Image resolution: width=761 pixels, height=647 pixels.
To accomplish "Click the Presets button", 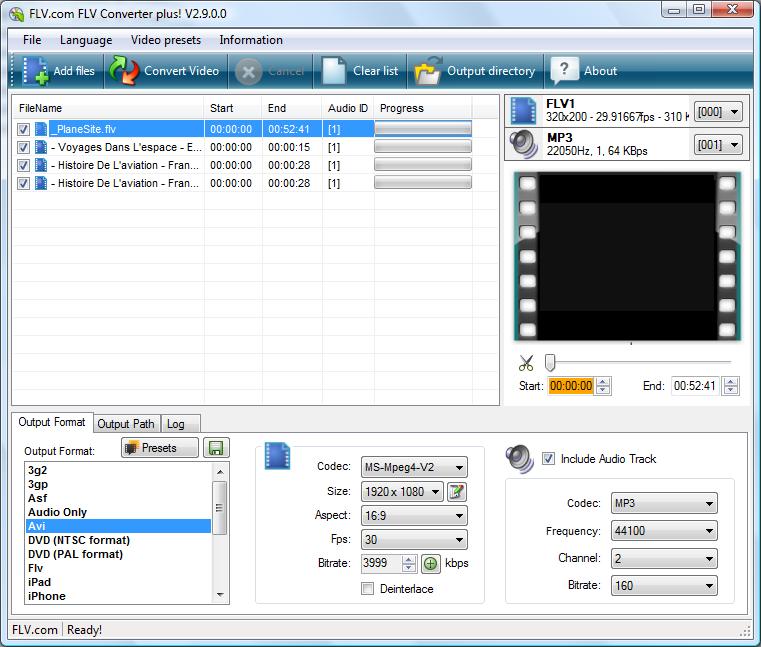I will (160, 448).
